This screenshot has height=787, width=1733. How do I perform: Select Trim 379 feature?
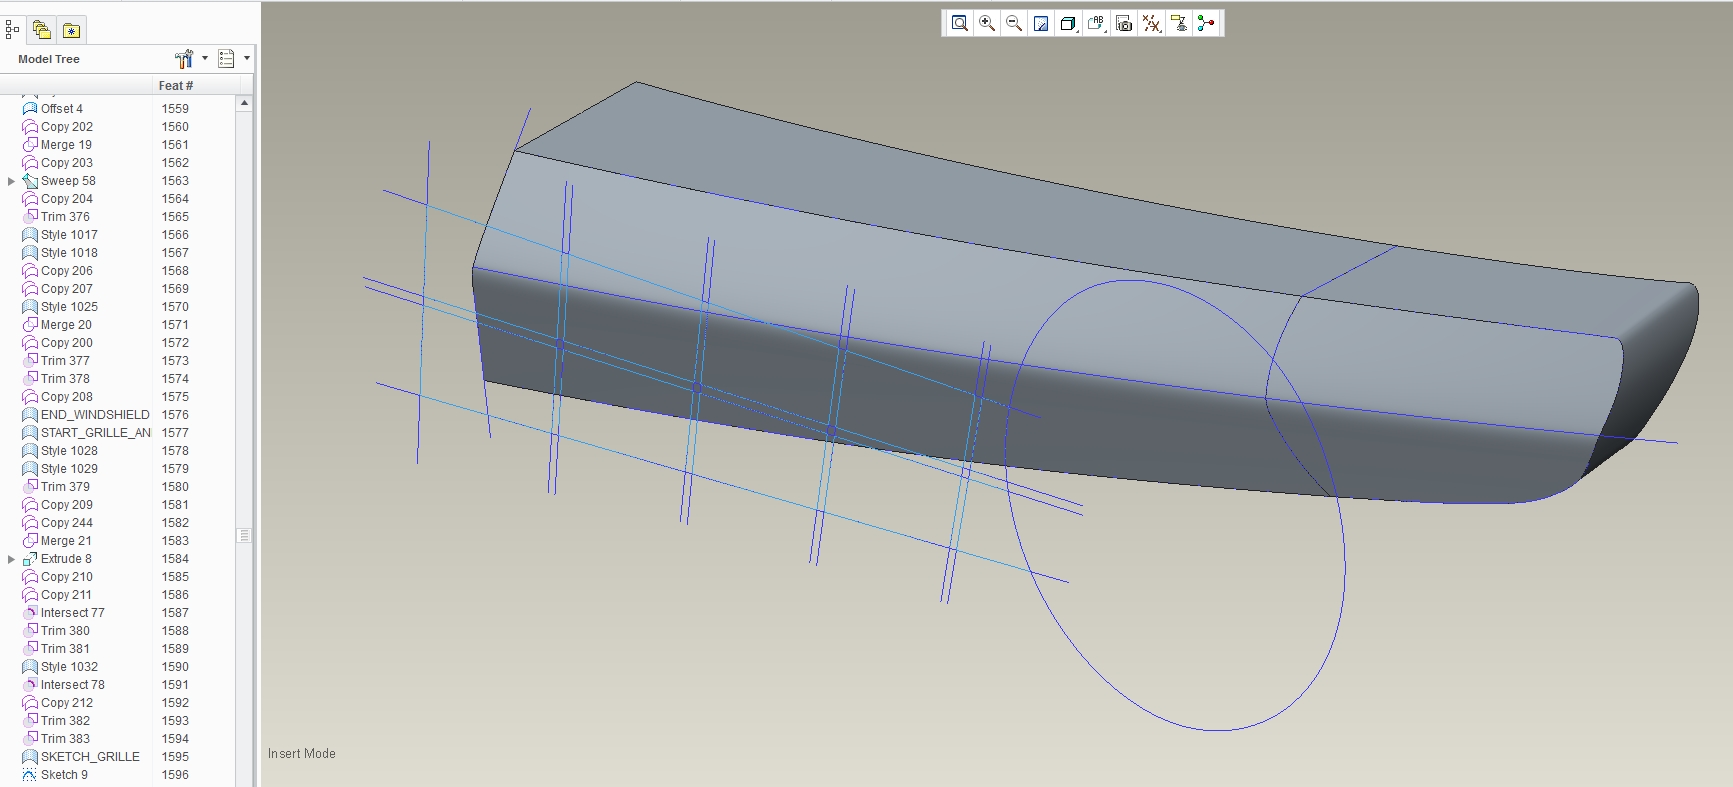pyautogui.click(x=65, y=487)
